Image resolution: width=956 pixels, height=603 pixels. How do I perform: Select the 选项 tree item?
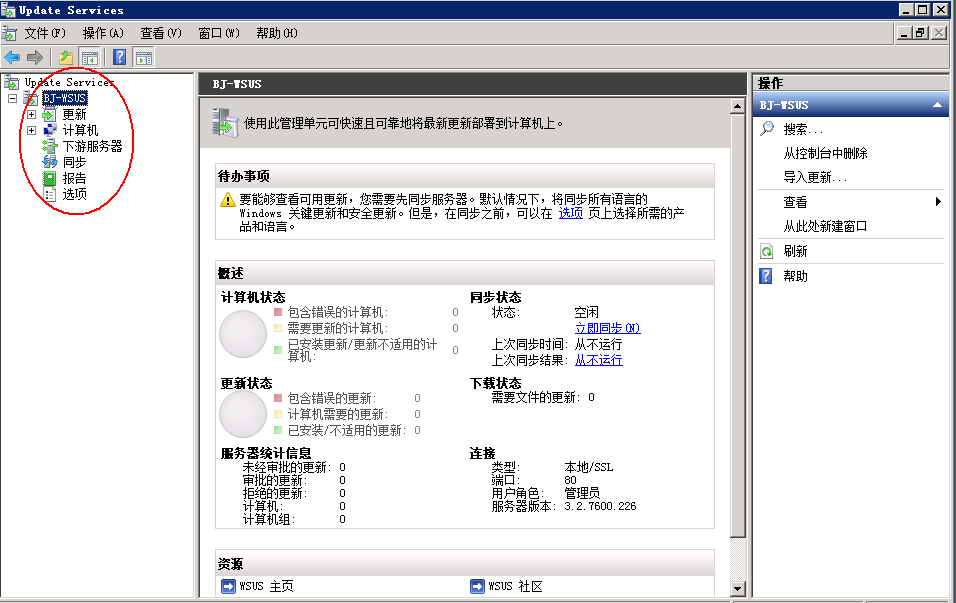click(74, 194)
